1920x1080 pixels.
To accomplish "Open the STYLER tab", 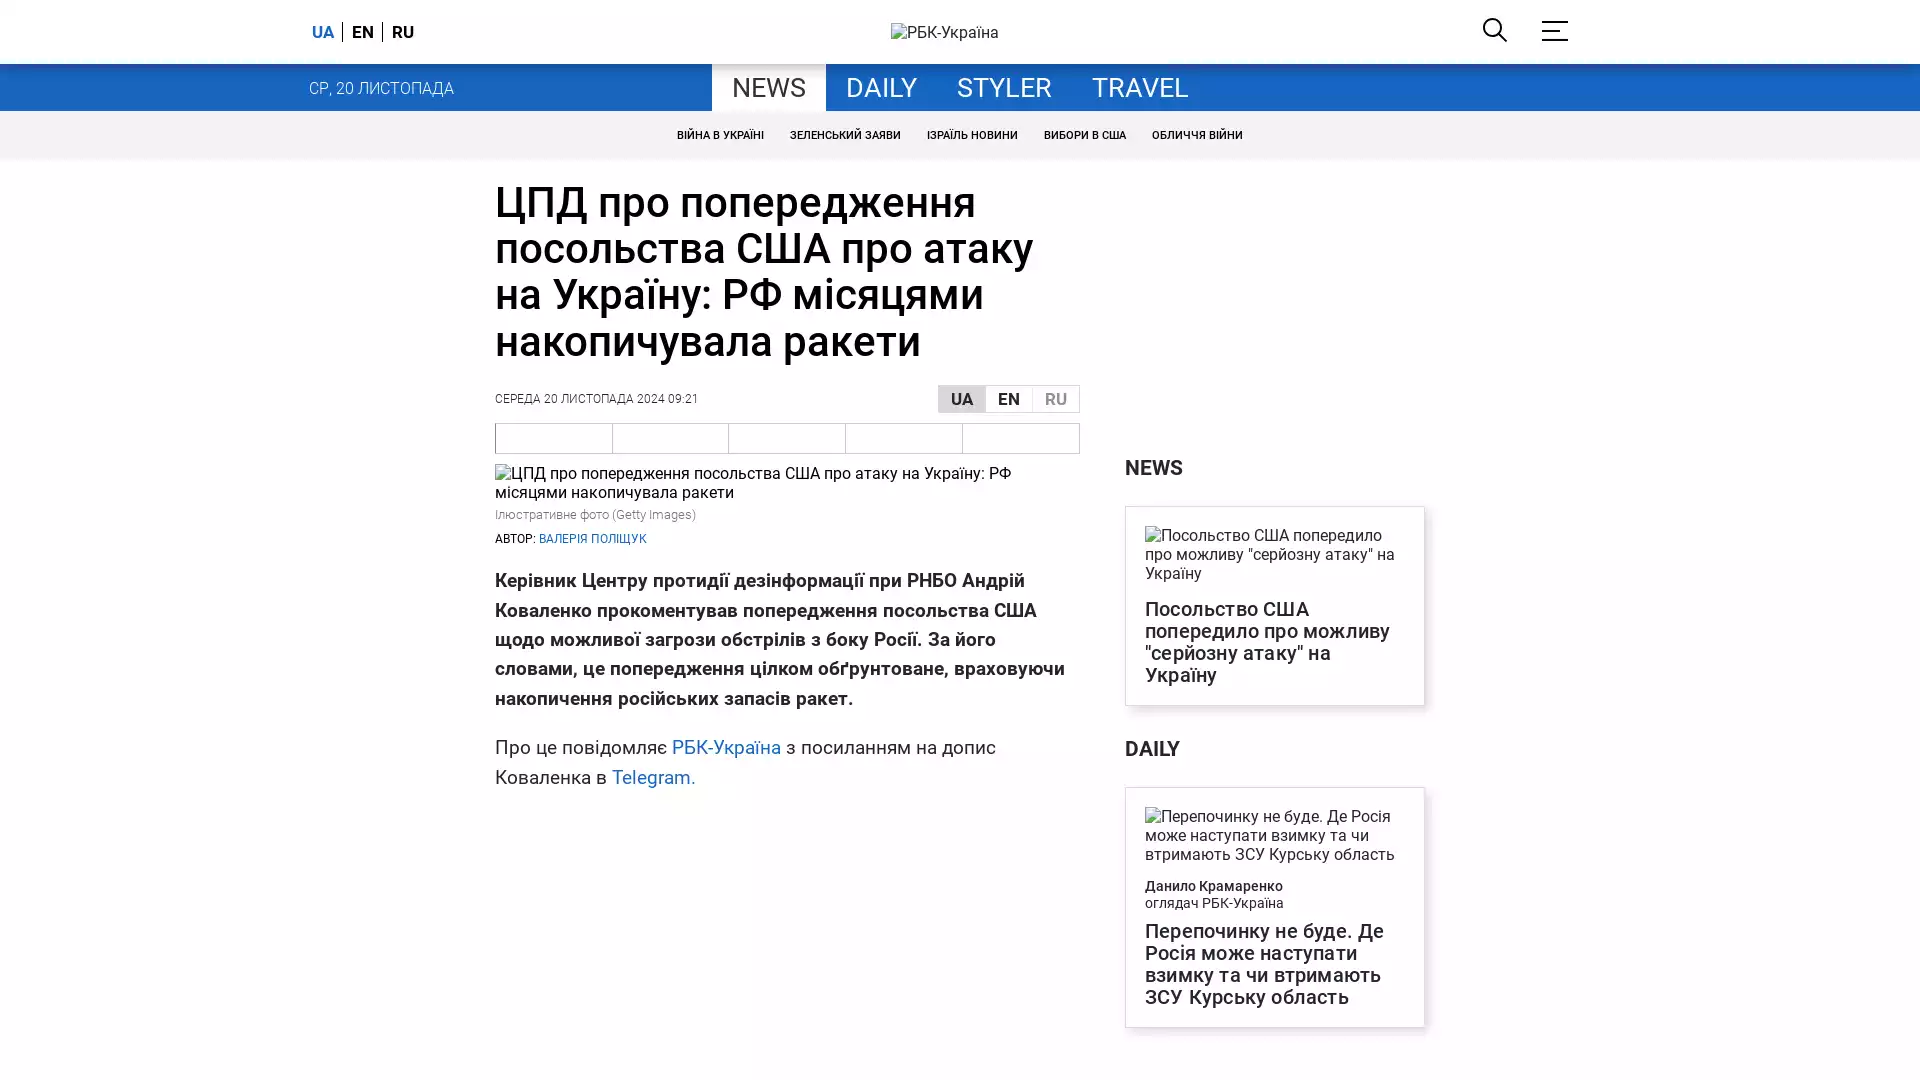I will click(x=1003, y=88).
